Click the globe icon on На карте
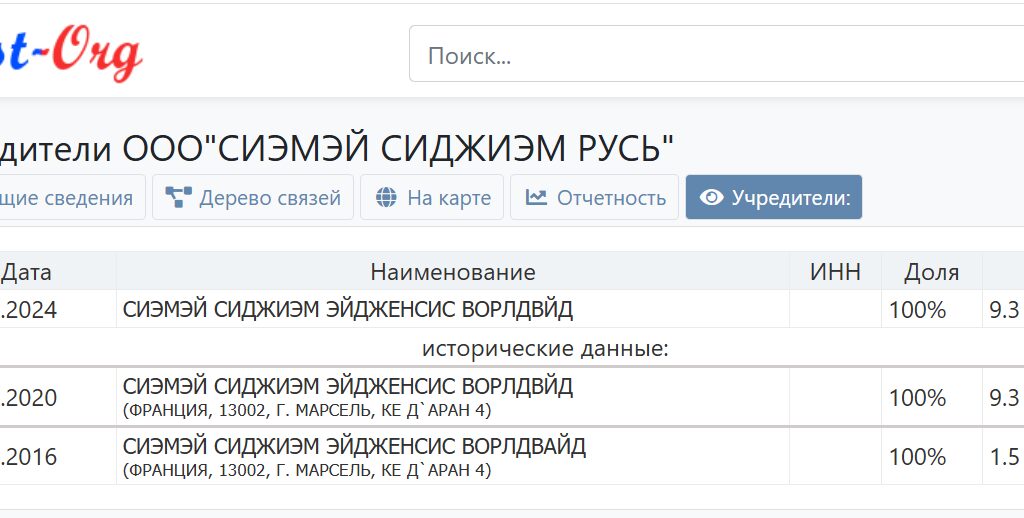This screenshot has height=518, width=1024. pyautogui.click(x=386, y=198)
